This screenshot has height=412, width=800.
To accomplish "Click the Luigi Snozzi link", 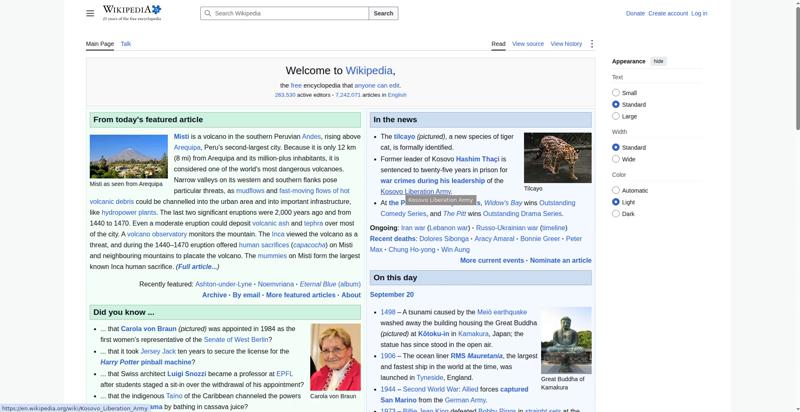I will (187, 374).
